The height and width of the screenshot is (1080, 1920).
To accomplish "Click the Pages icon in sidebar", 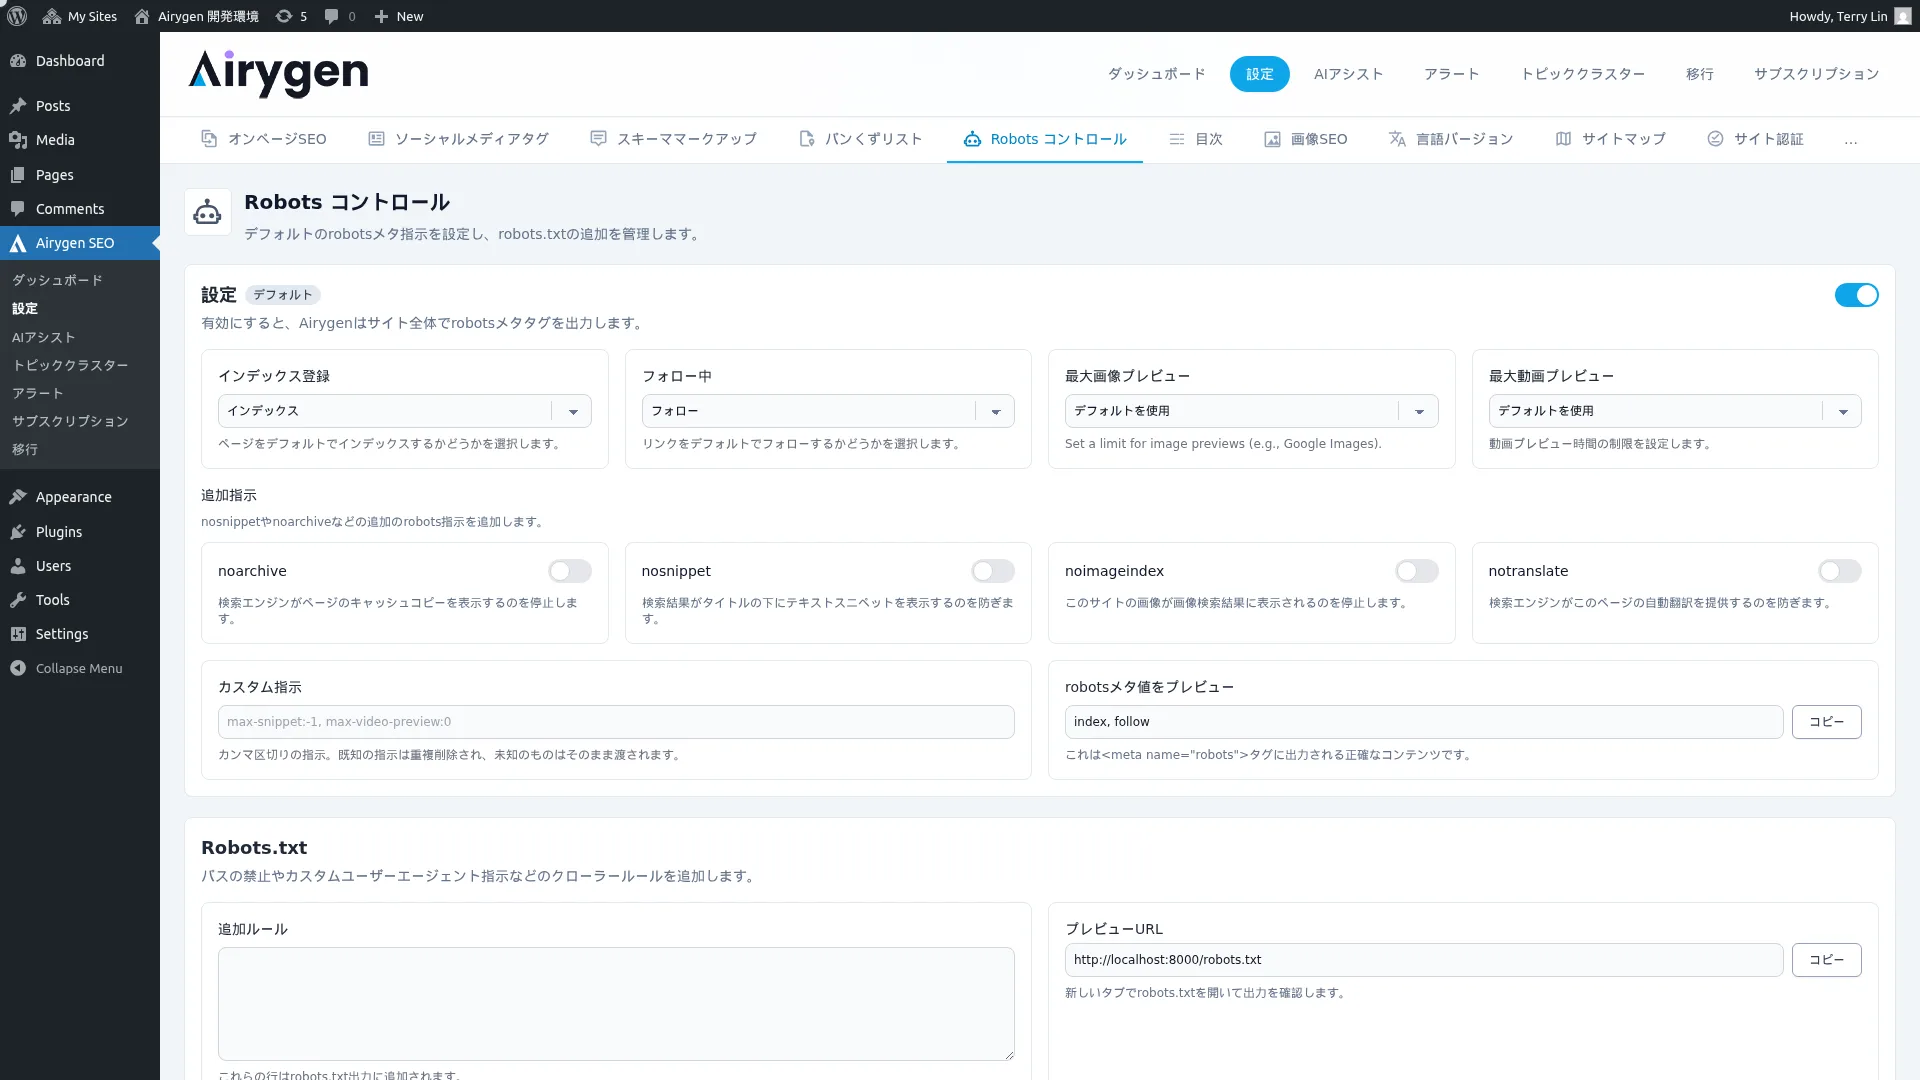I will point(18,175).
